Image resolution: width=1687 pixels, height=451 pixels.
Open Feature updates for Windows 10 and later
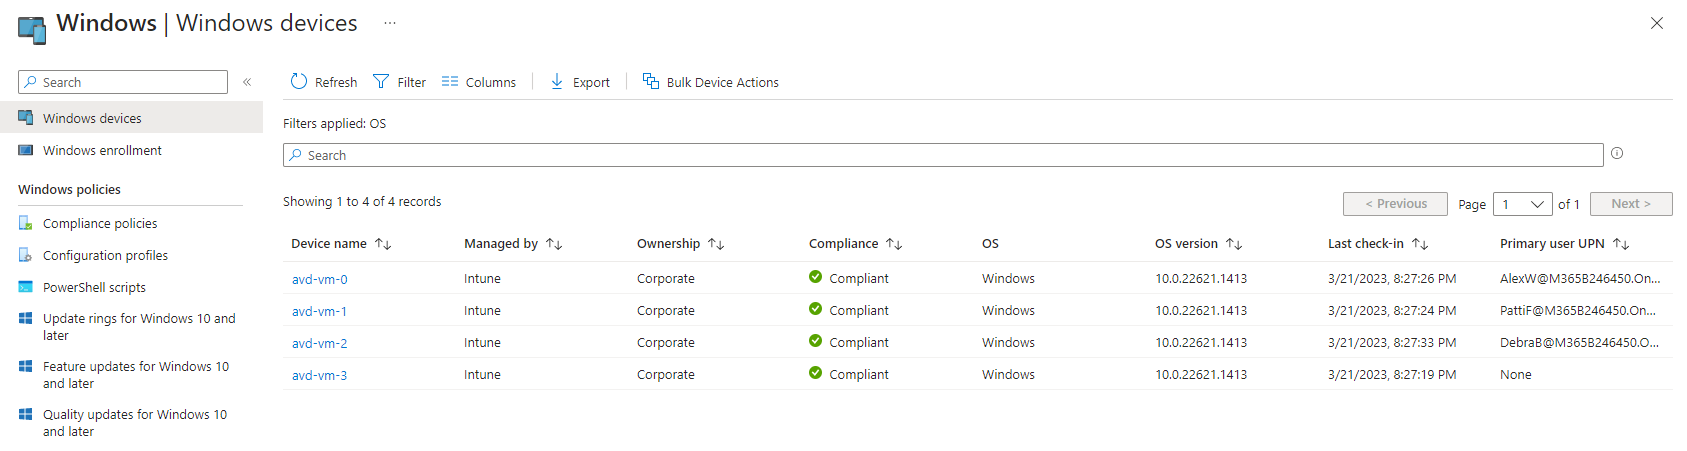click(x=136, y=375)
